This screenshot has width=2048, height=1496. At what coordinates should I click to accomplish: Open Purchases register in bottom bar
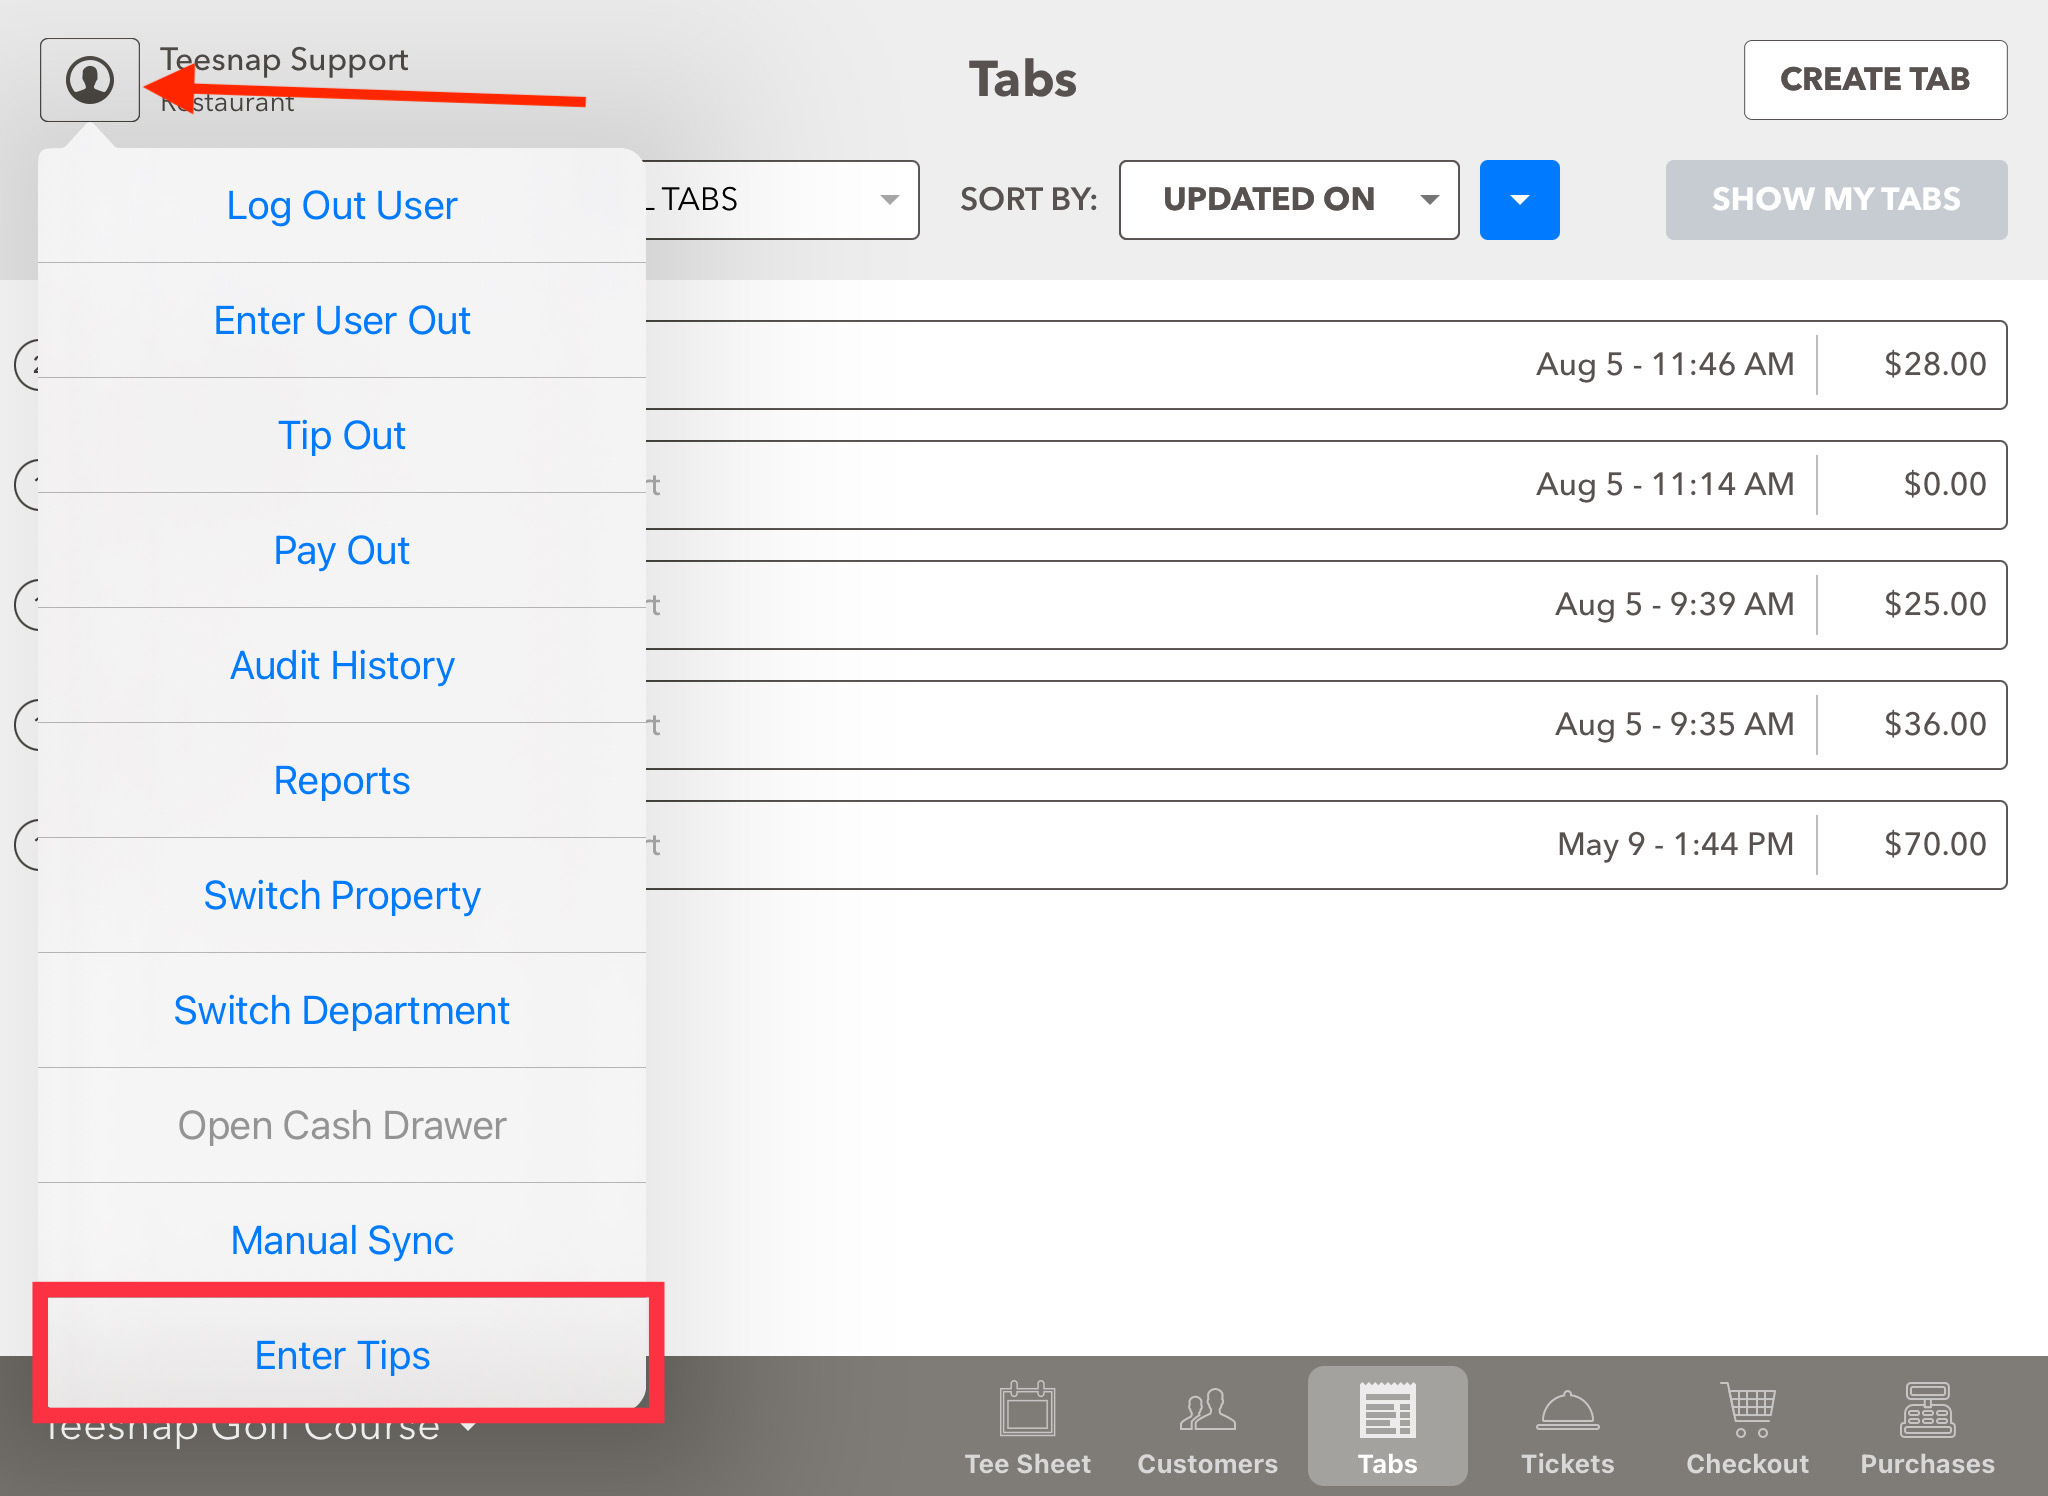click(1927, 1427)
